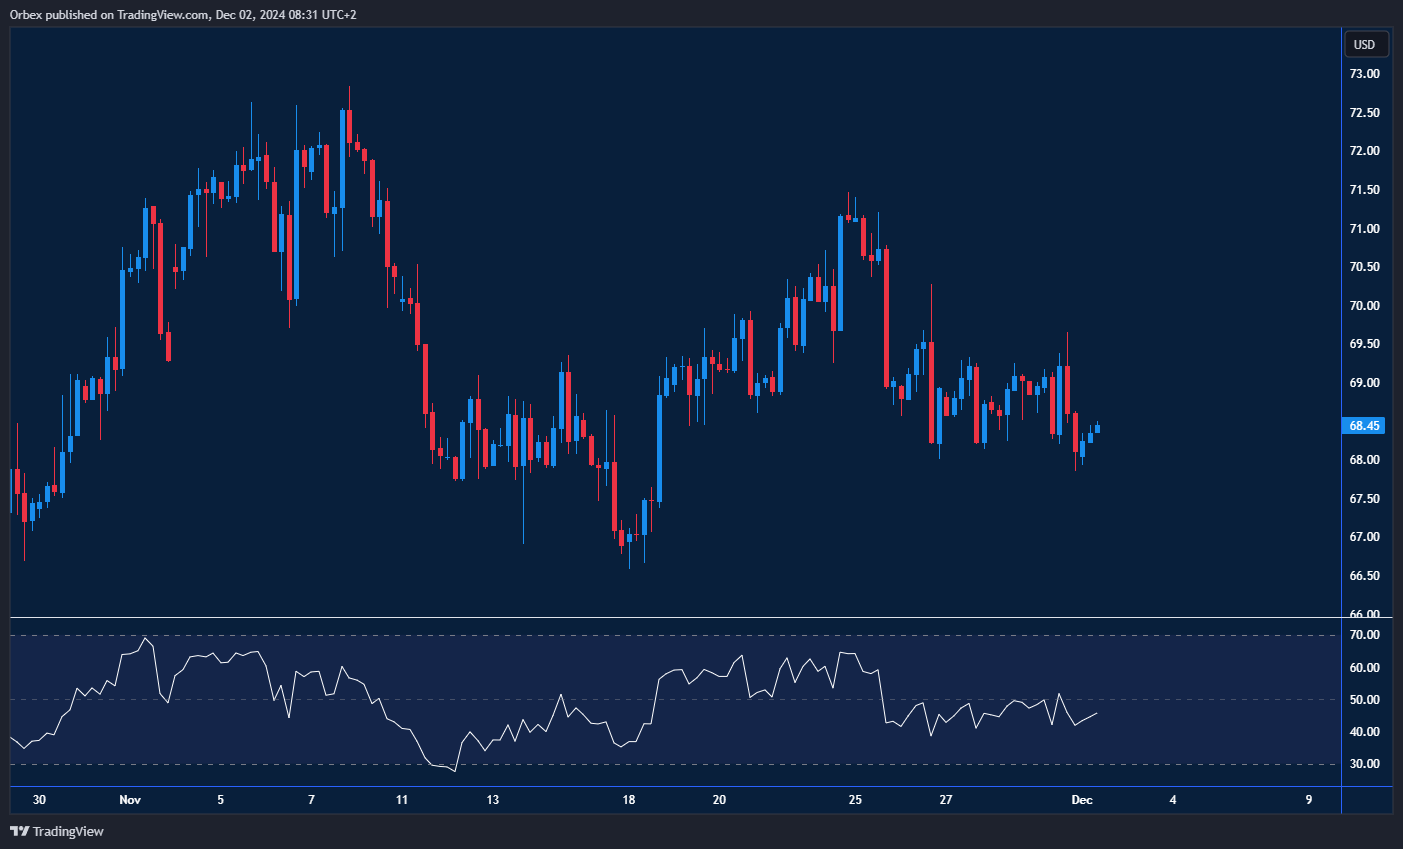Click the 66.50 price scale label

coord(1364,576)
